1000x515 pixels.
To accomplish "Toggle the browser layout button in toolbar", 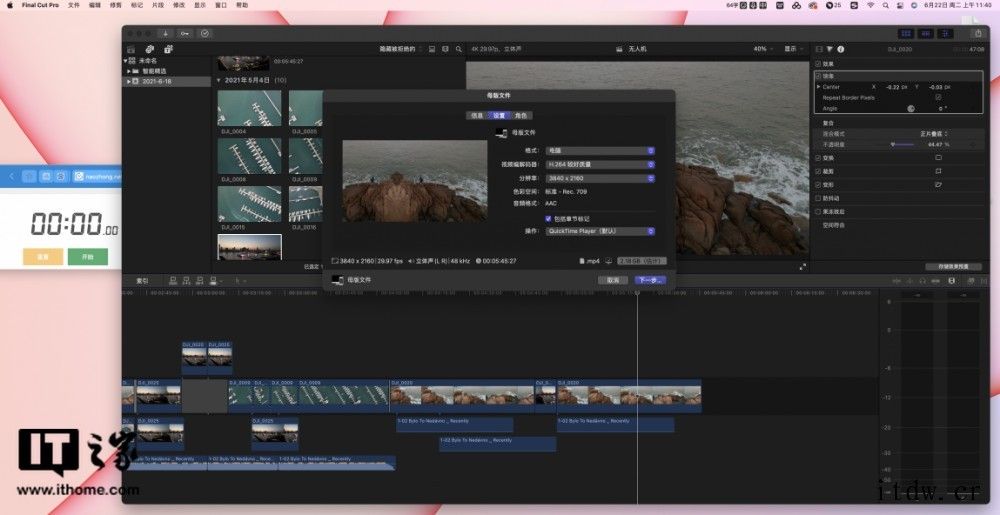I will [906, 33].
